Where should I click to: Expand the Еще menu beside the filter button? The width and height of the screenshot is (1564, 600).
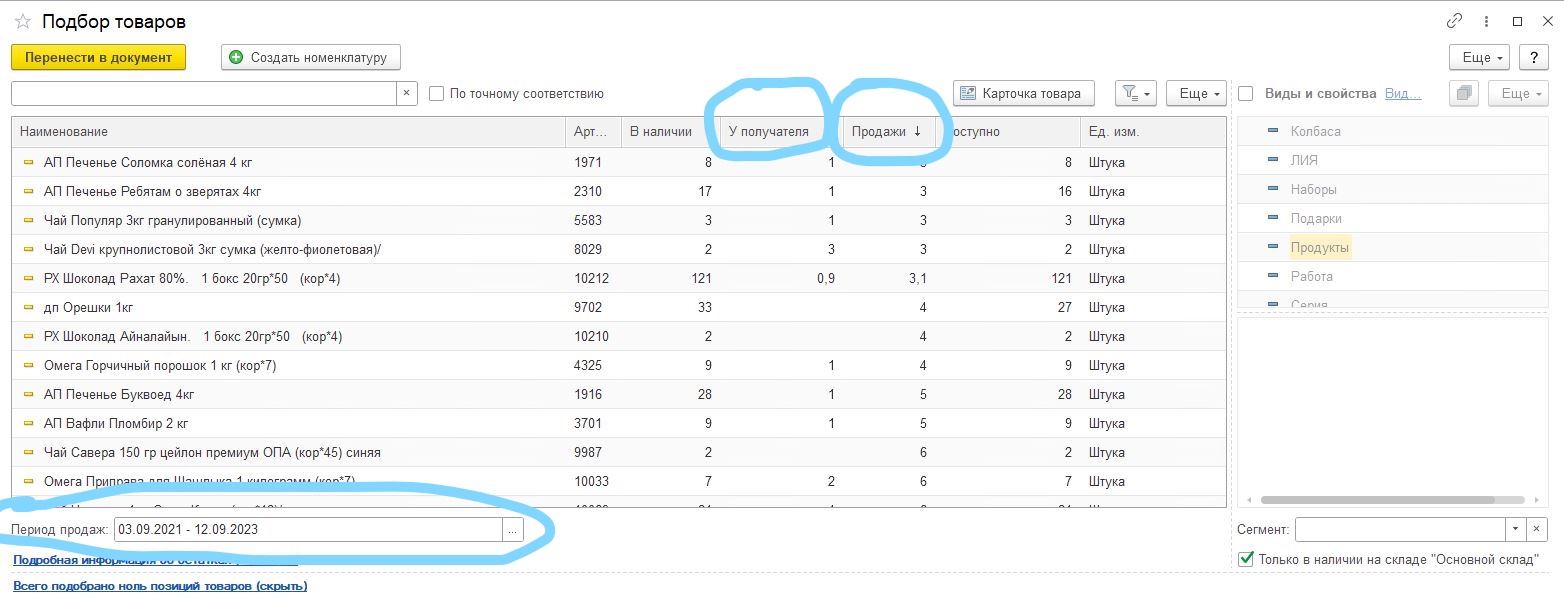point(1196,93)
